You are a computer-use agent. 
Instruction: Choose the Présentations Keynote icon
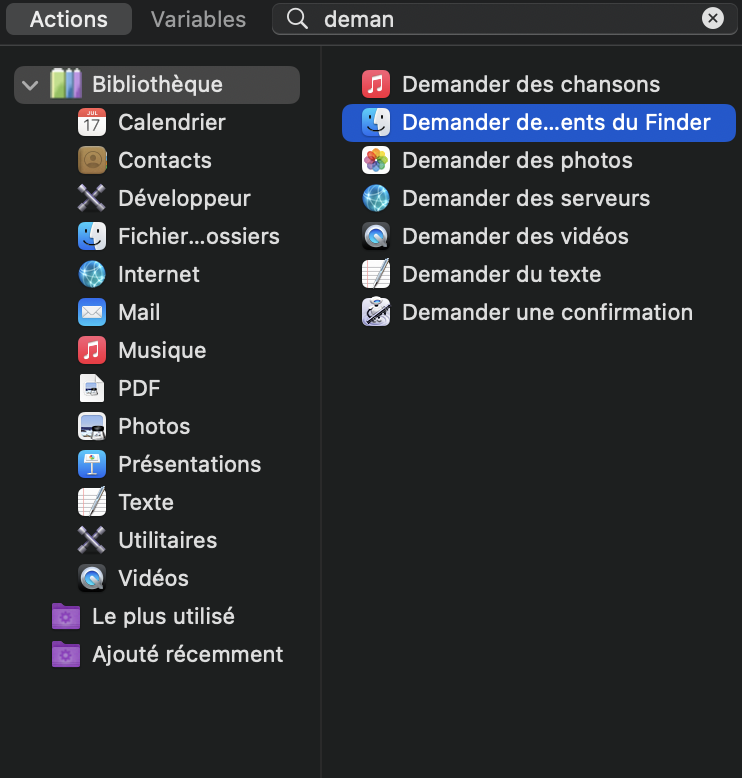92,465
